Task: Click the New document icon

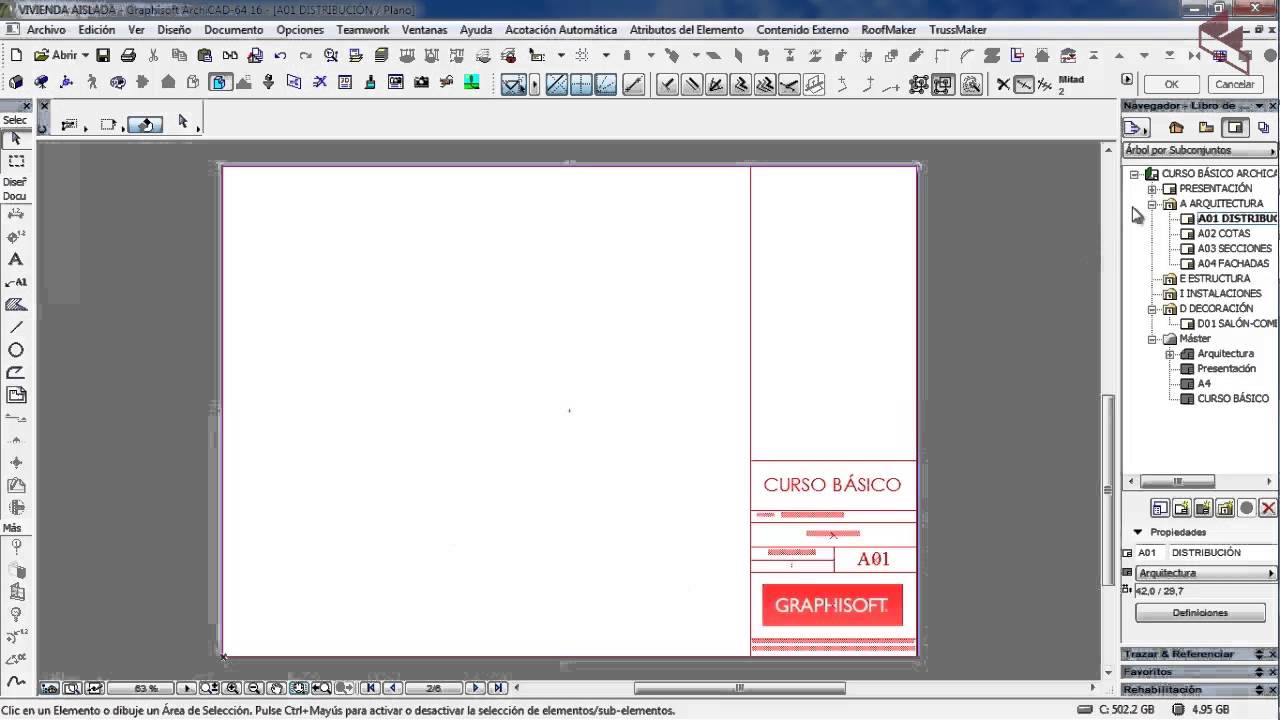Action: [x=15, y=55]
